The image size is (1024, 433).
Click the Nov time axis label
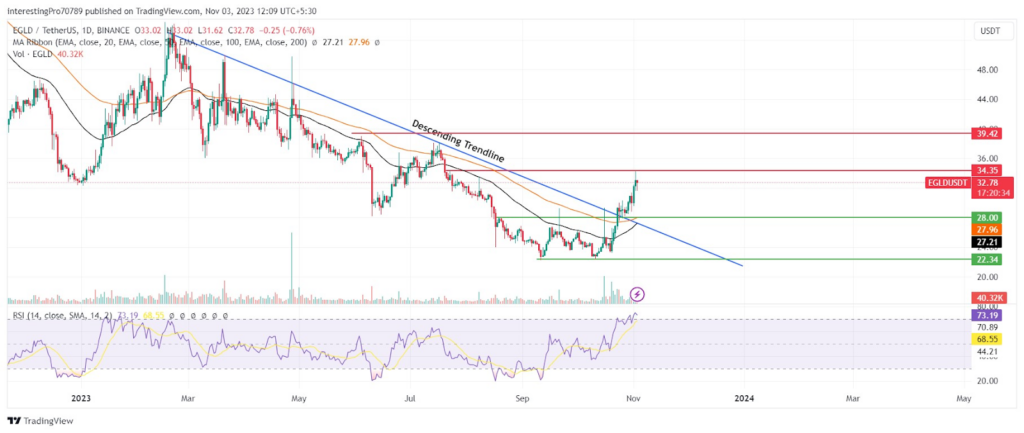click(633, 397)
